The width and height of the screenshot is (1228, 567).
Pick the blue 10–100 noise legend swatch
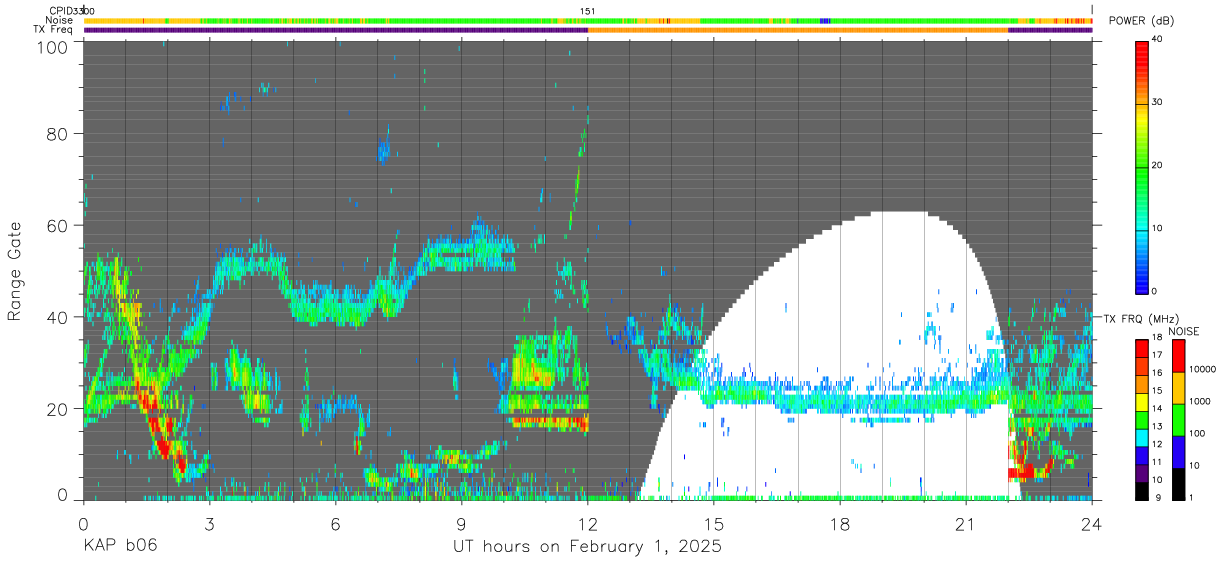pyautogui.click(x=1178, y=451)
